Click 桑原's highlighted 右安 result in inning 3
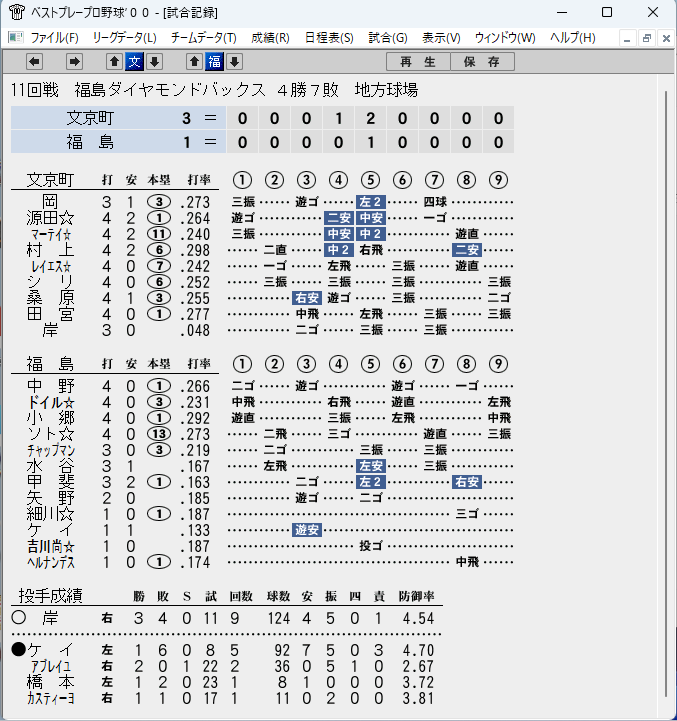677x721 pixels. point(307,298)
